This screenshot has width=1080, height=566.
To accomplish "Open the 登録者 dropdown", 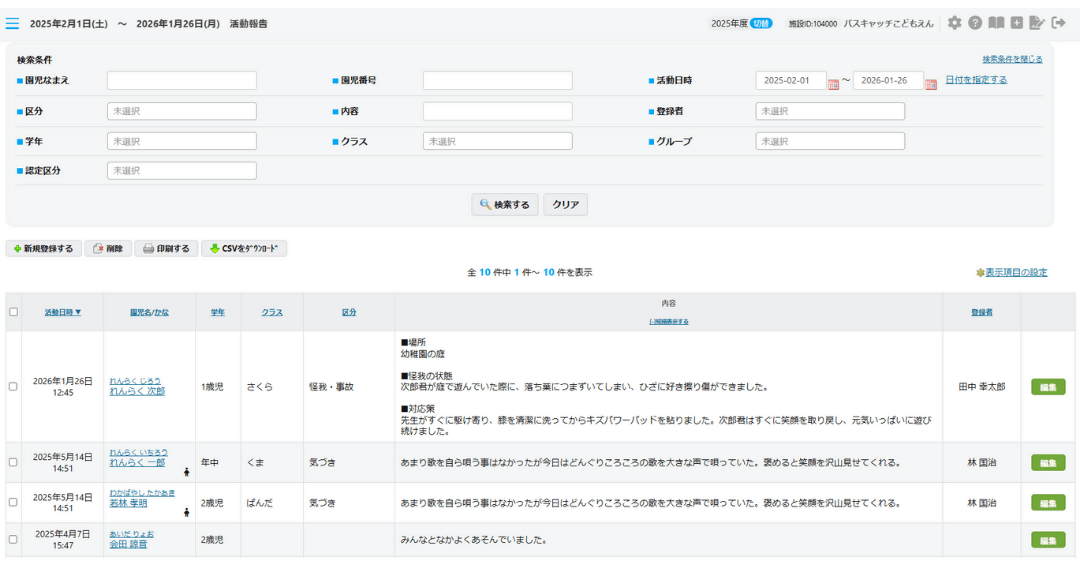I will coord(830,111).
